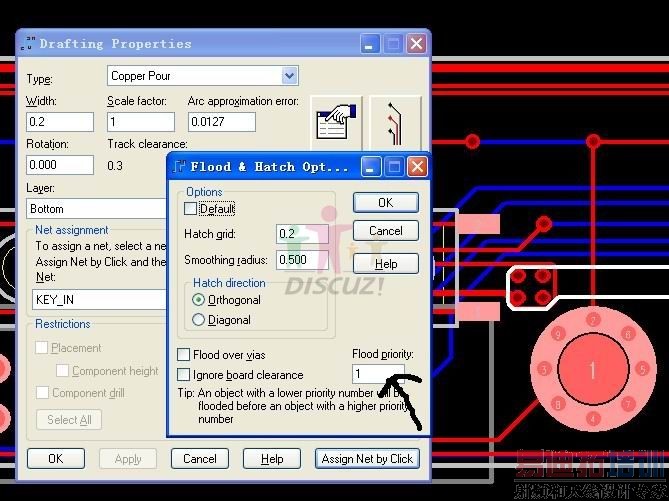
Task: Open the properties hand-and-sheet icon button
Action: (336, 122)
